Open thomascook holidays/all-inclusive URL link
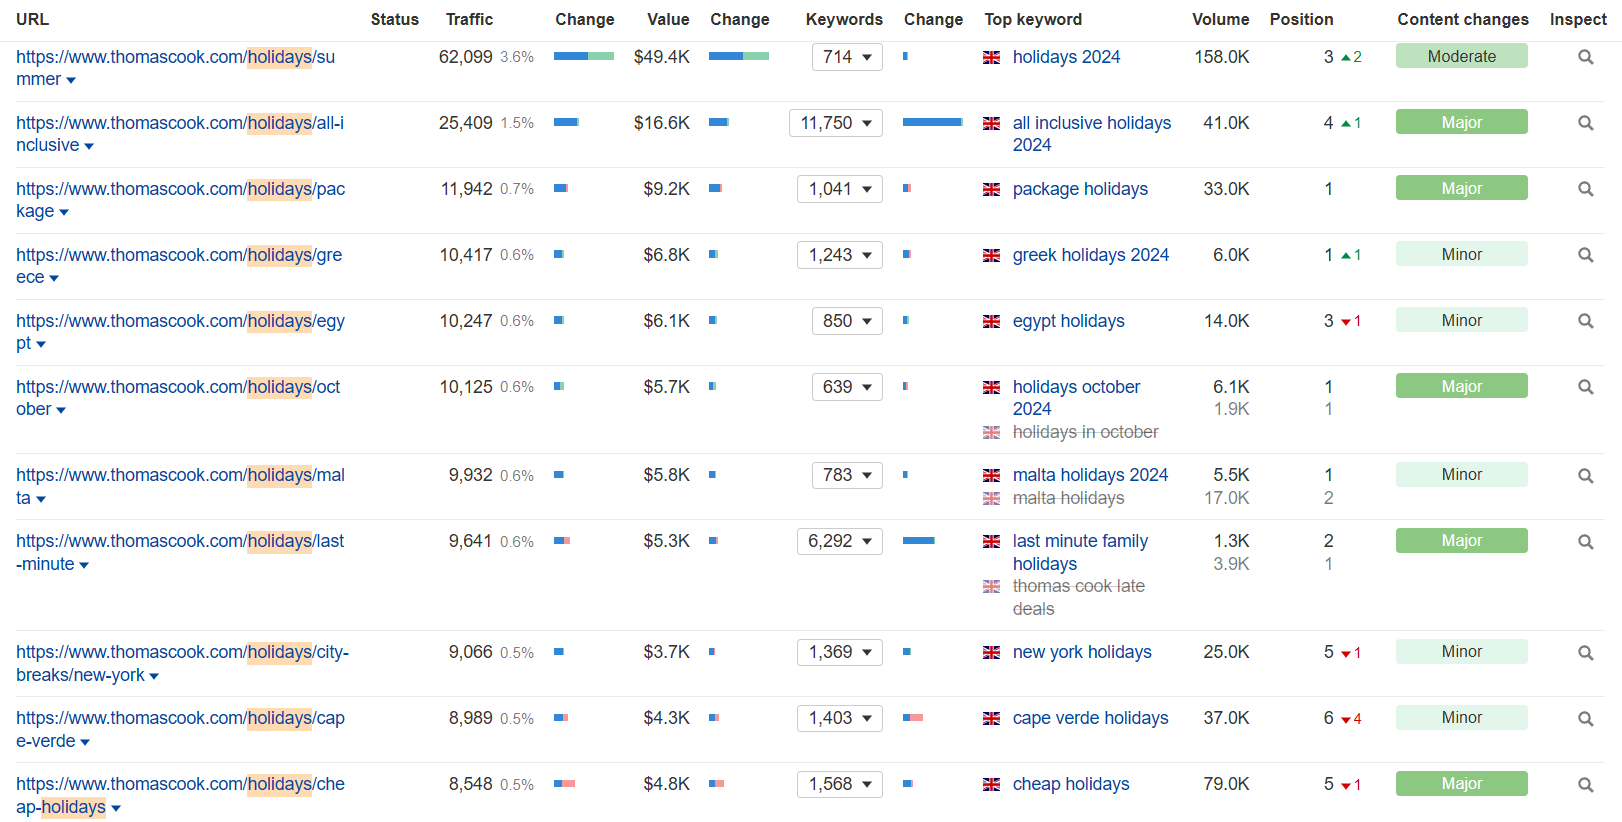Viewport: 1622px width, 822px height. click(x=180, y=134)
